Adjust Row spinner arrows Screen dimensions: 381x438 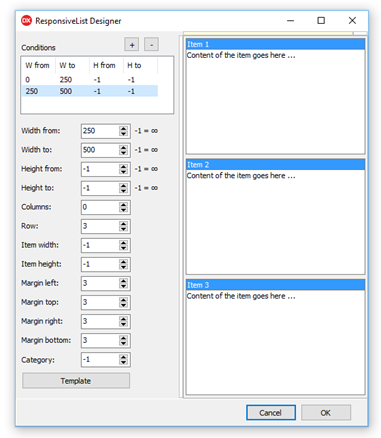124,226
